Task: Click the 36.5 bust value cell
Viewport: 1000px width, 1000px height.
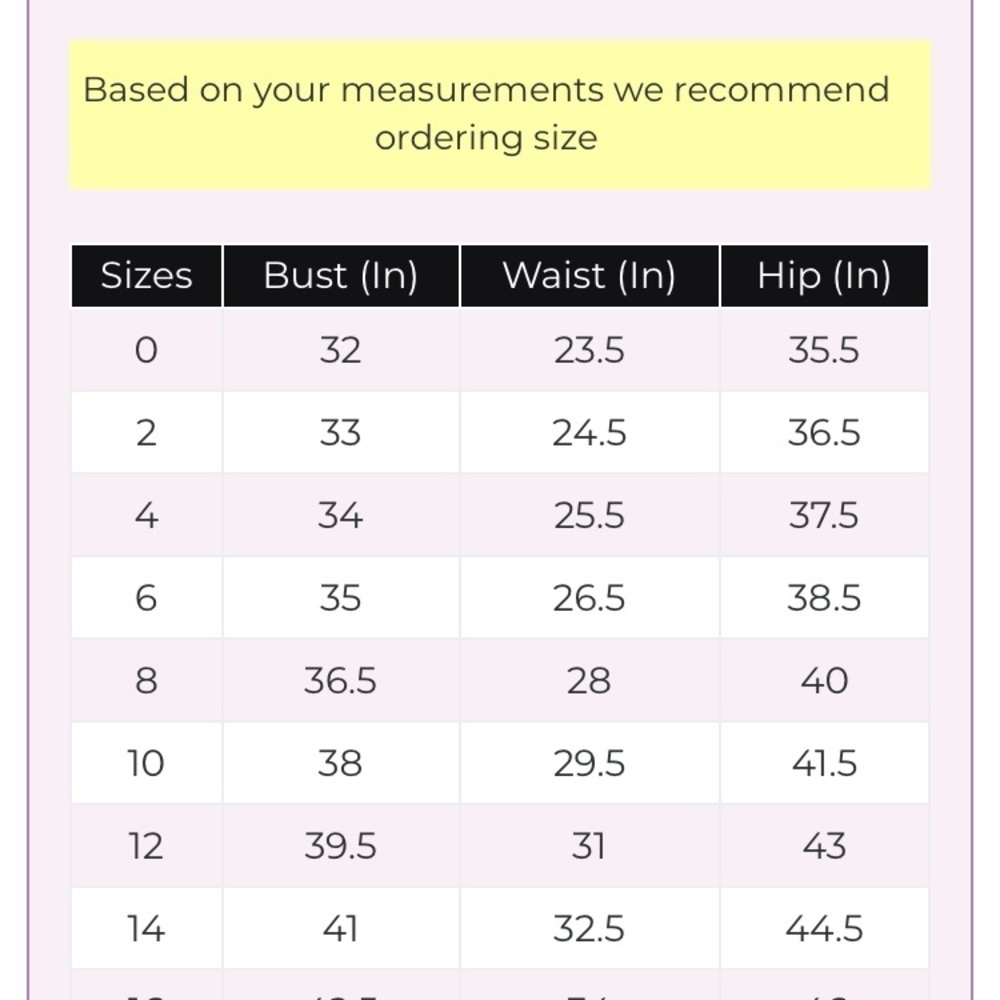Action: tap(341, 680)
